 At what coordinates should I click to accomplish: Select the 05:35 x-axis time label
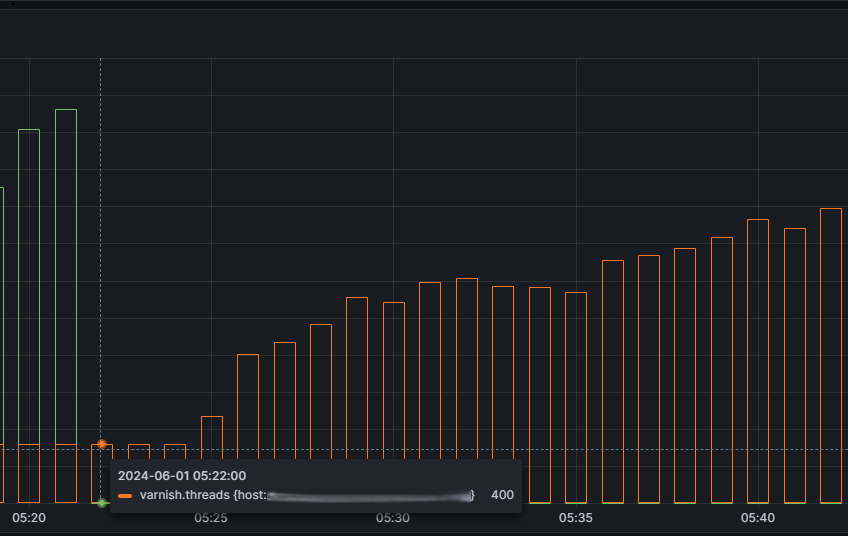tap(575, 518)
